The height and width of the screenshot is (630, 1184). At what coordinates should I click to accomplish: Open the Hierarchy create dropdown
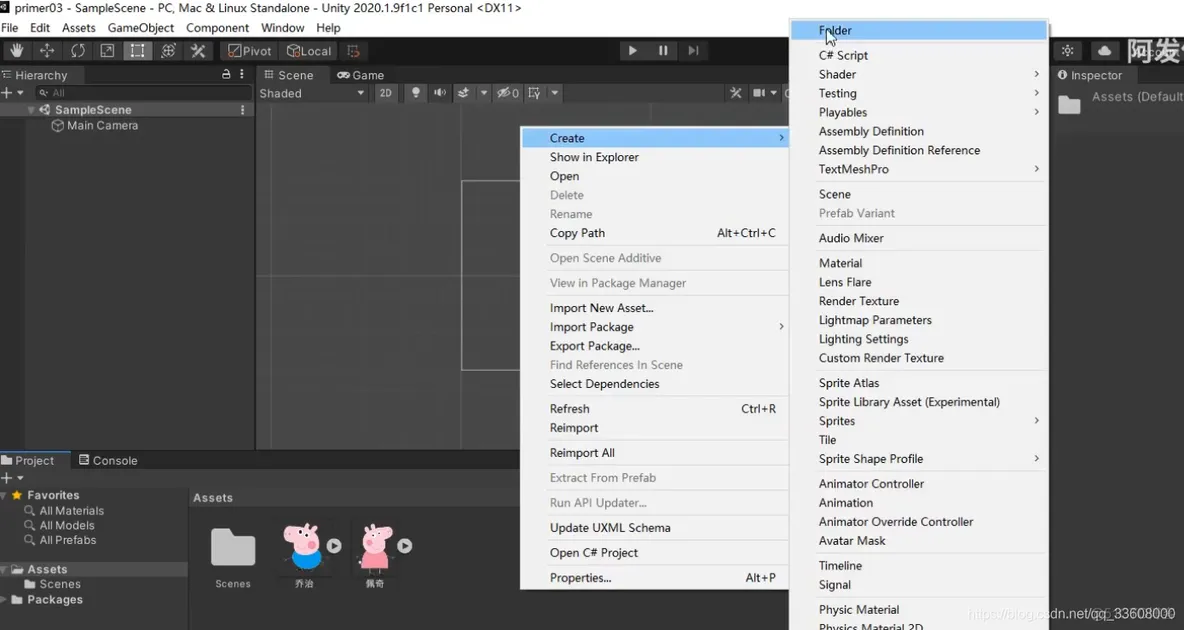[x=13, y=92]
